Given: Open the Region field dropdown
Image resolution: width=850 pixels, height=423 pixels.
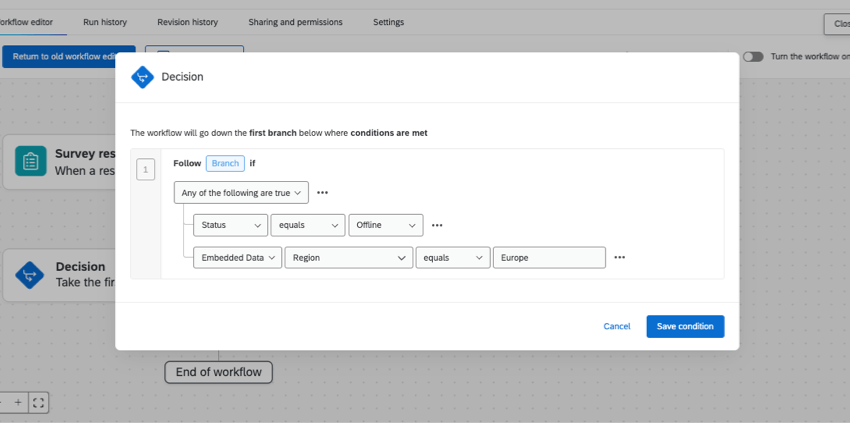Looking at the screenshot, I should [x=348, y=257].
